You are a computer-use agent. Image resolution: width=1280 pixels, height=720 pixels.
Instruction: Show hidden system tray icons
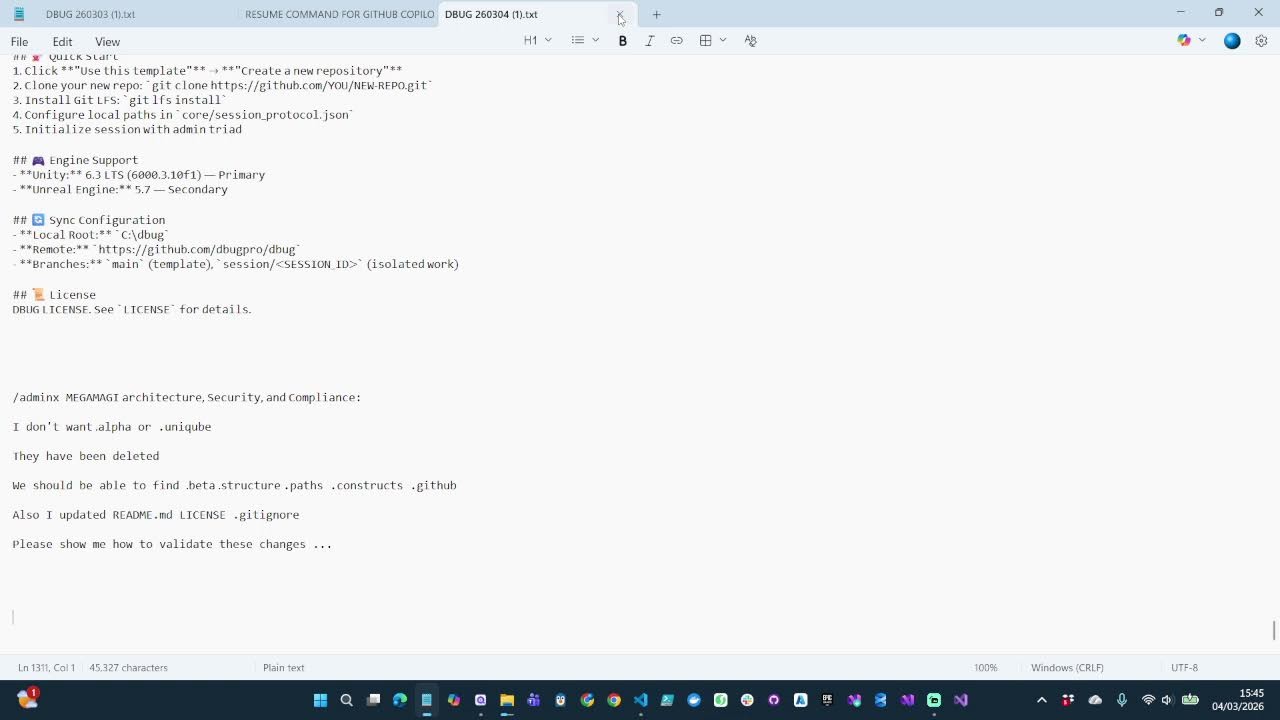(x=1042, y=700)
